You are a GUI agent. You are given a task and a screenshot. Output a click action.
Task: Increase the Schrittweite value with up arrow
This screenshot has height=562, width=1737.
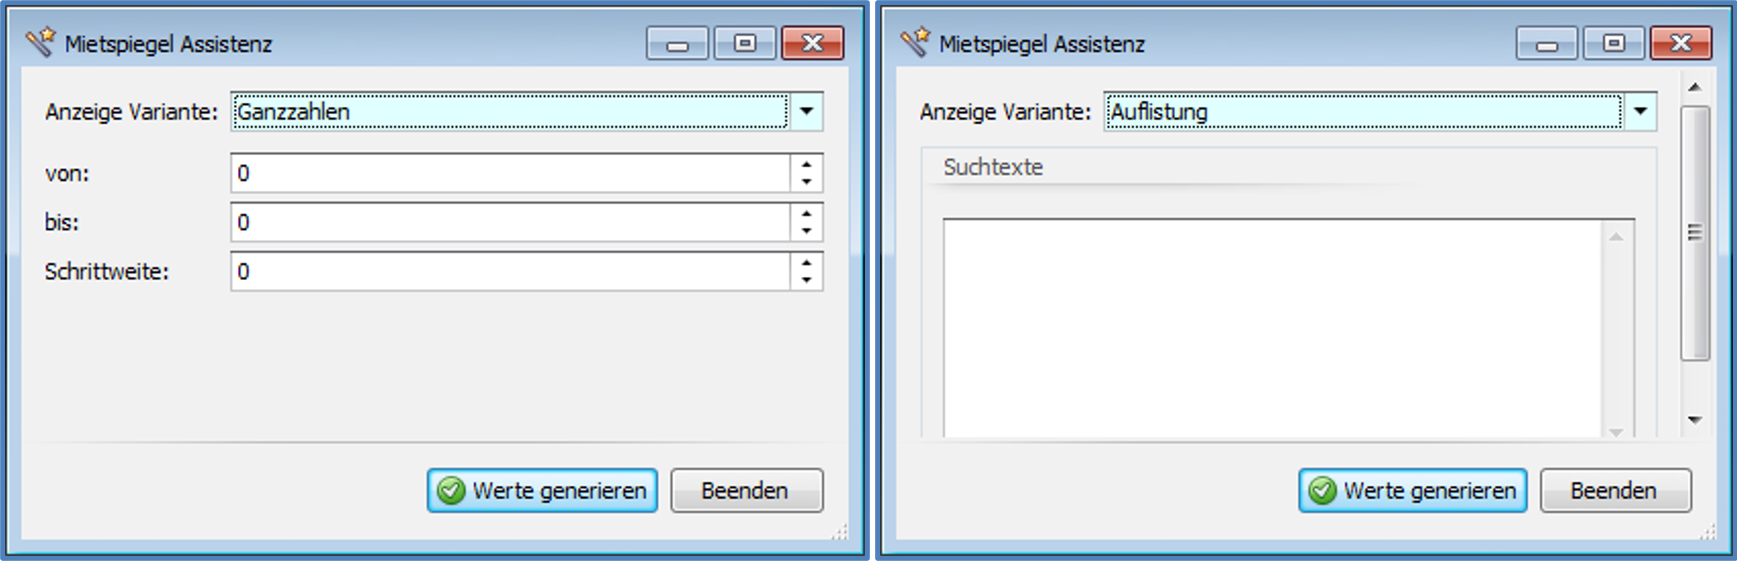806,262
